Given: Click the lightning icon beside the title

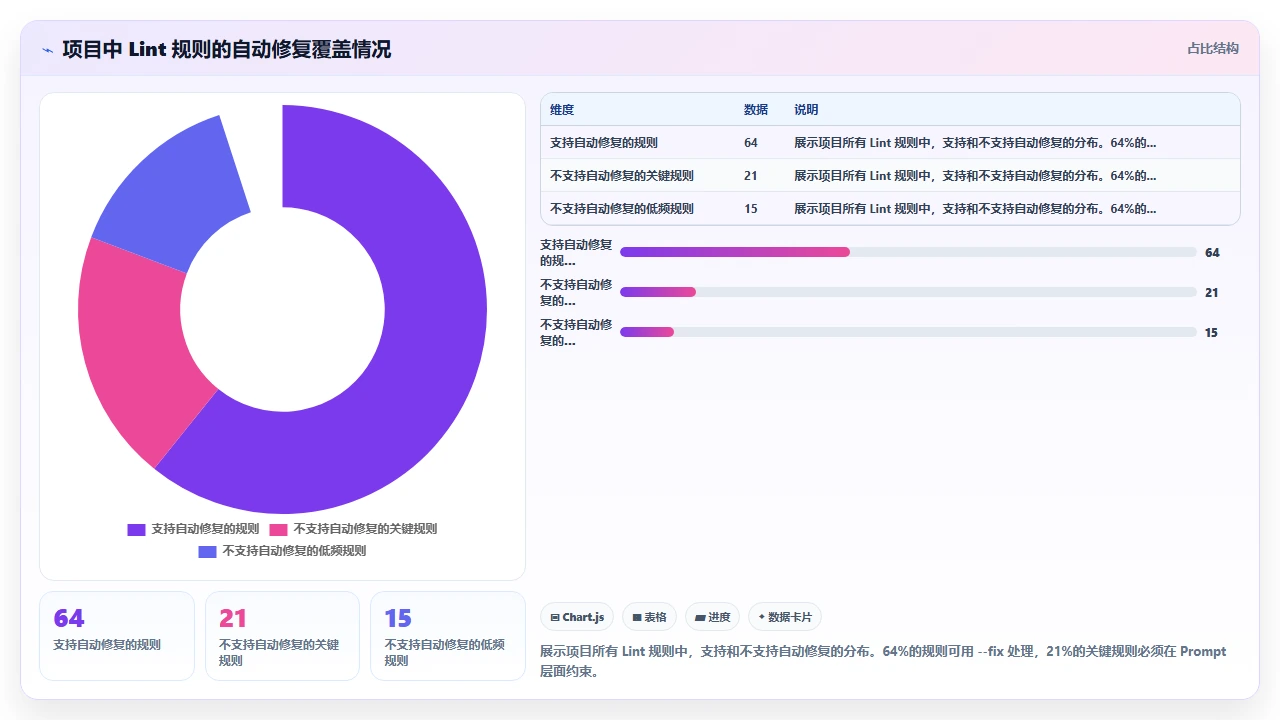Looking at the screenshot, I should pos(47,49).
